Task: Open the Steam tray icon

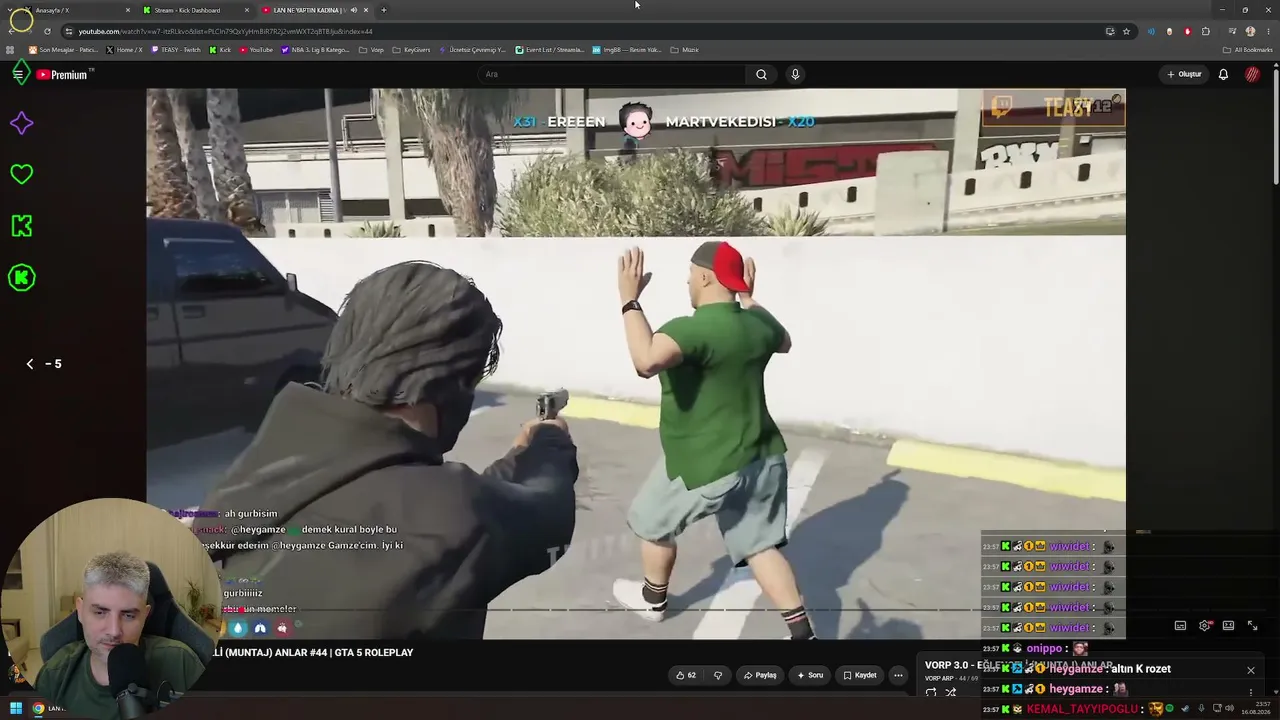Action: 1184,709
